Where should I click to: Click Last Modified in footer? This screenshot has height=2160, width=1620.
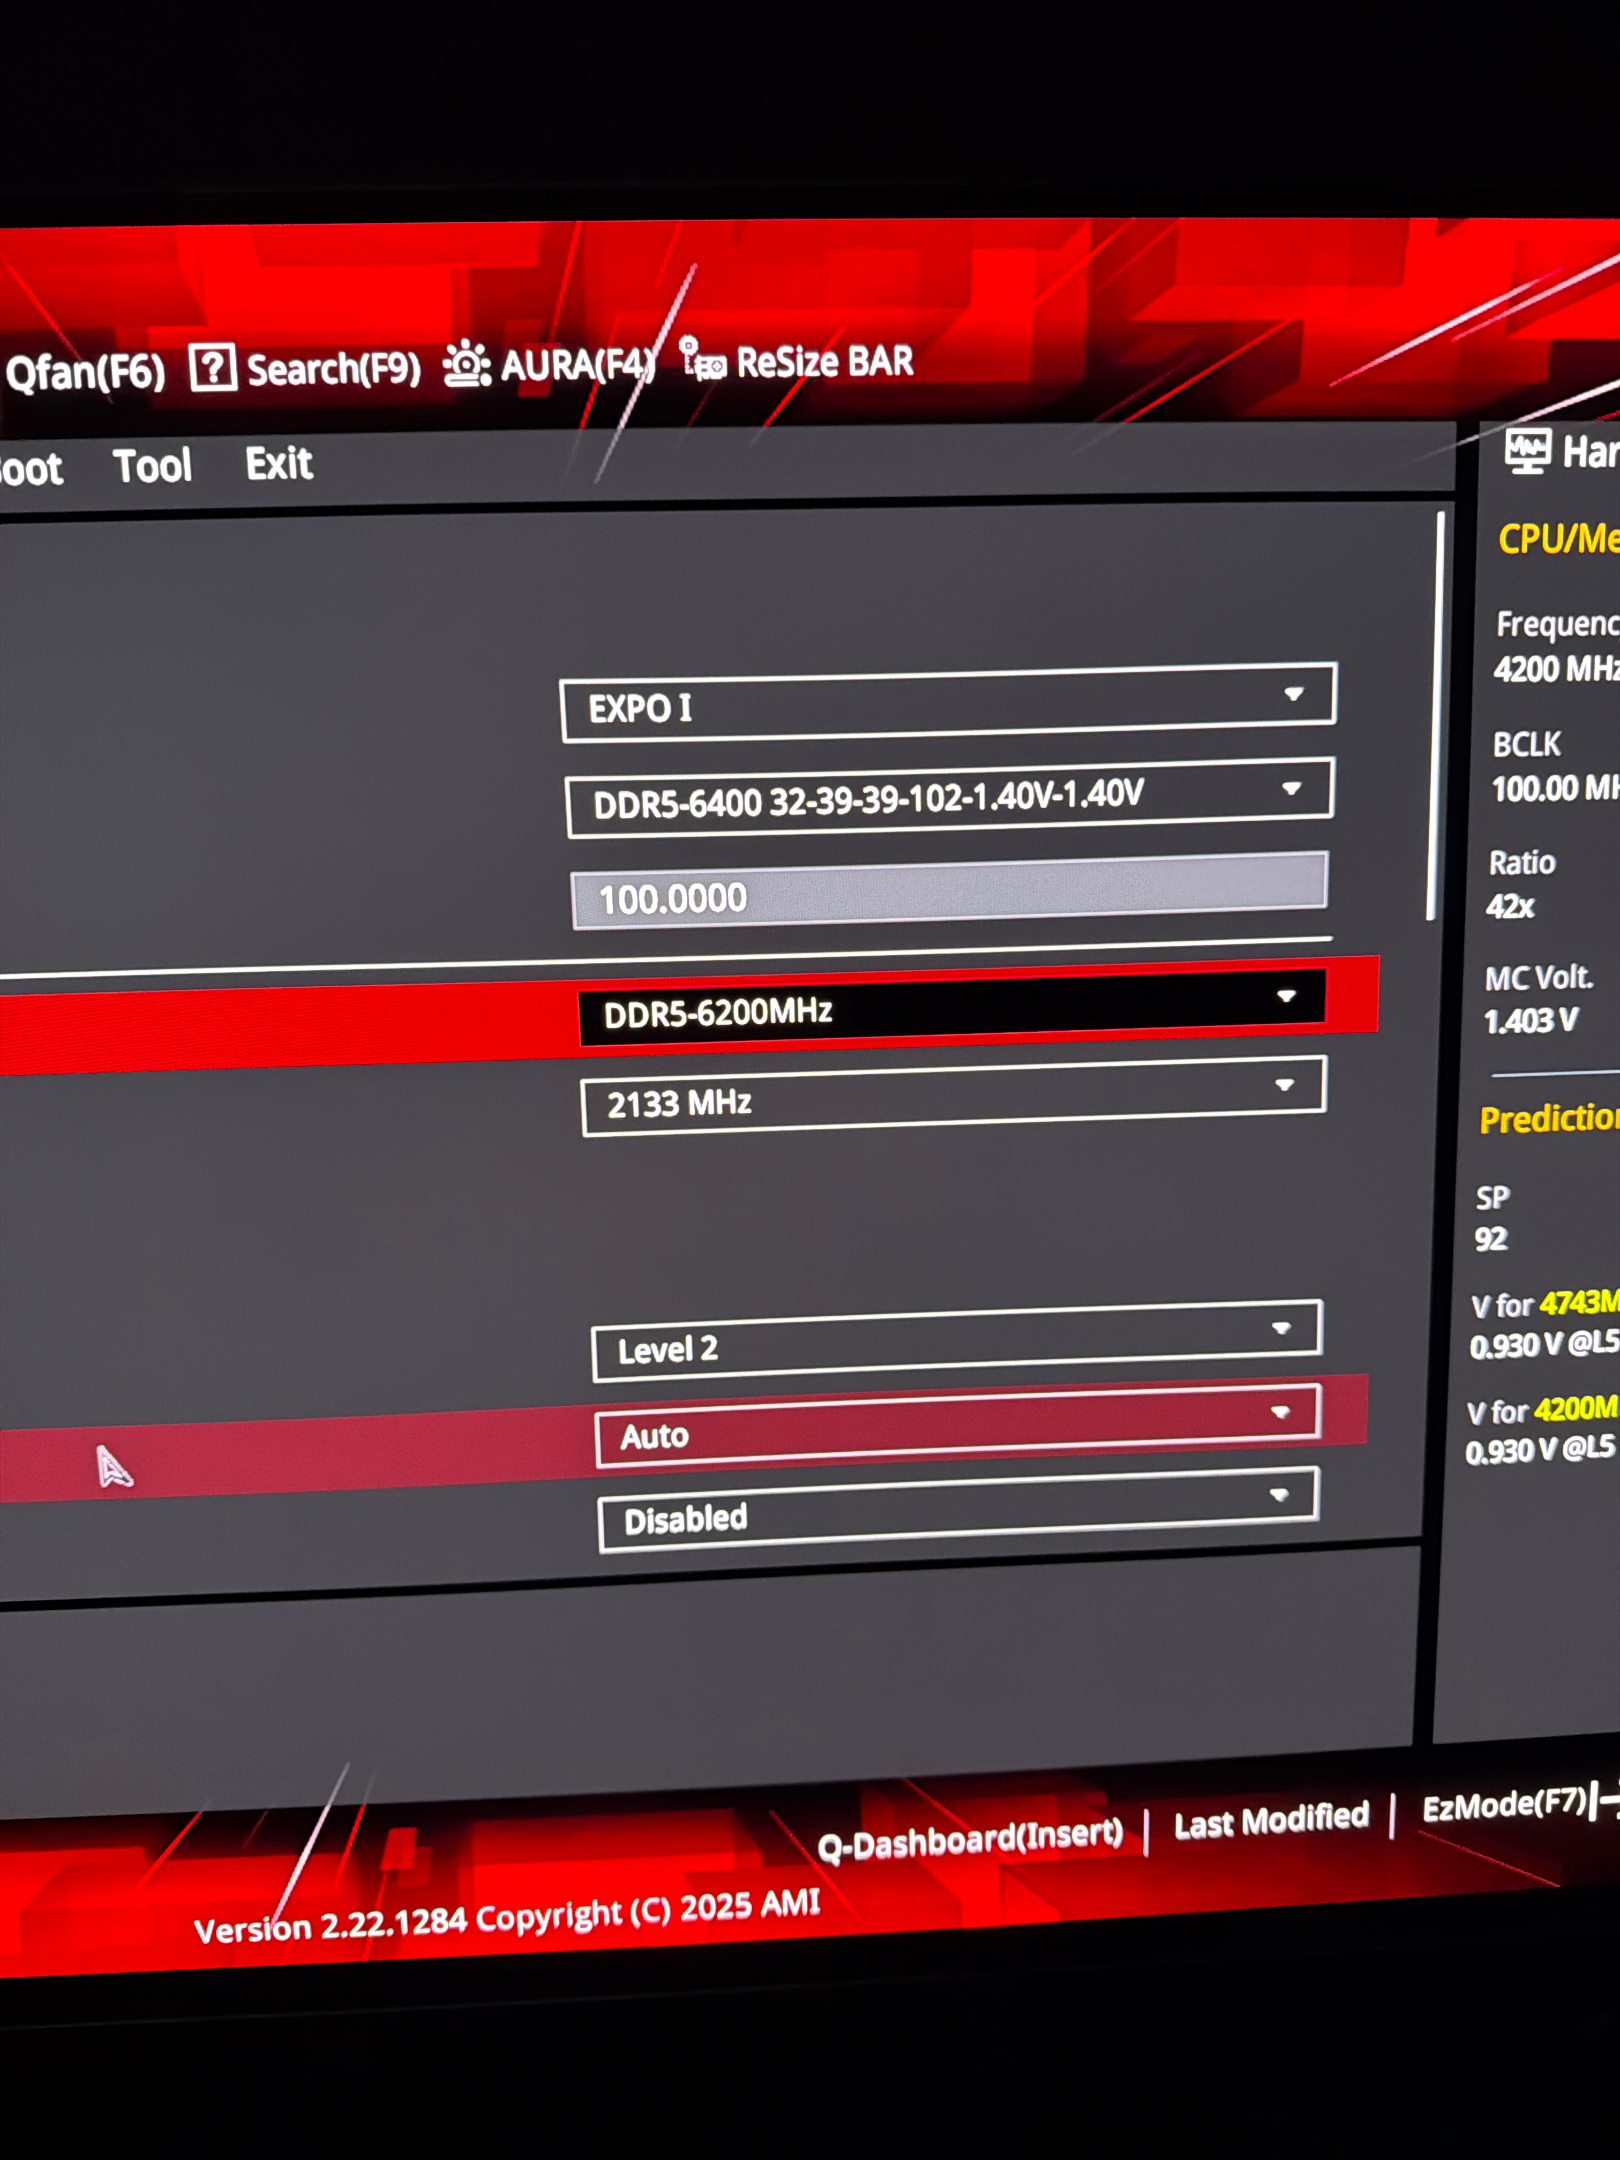tap(1271, 1820)
